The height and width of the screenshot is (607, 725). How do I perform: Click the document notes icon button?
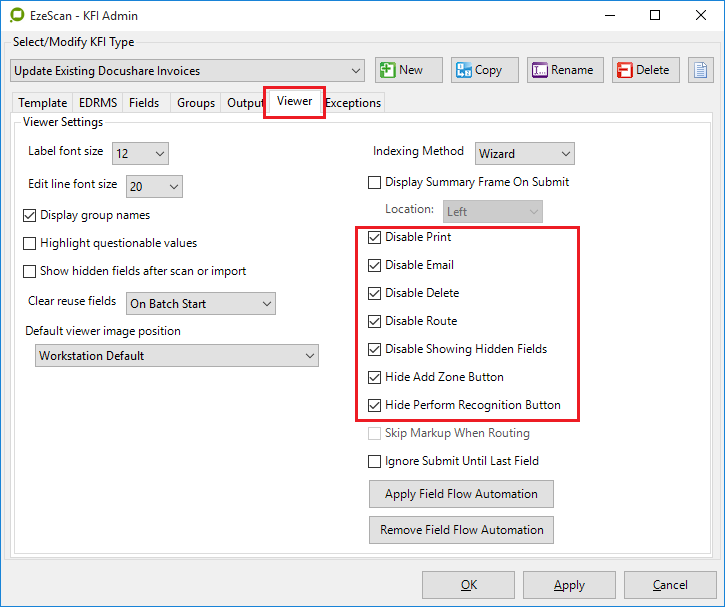coord(701,70)
